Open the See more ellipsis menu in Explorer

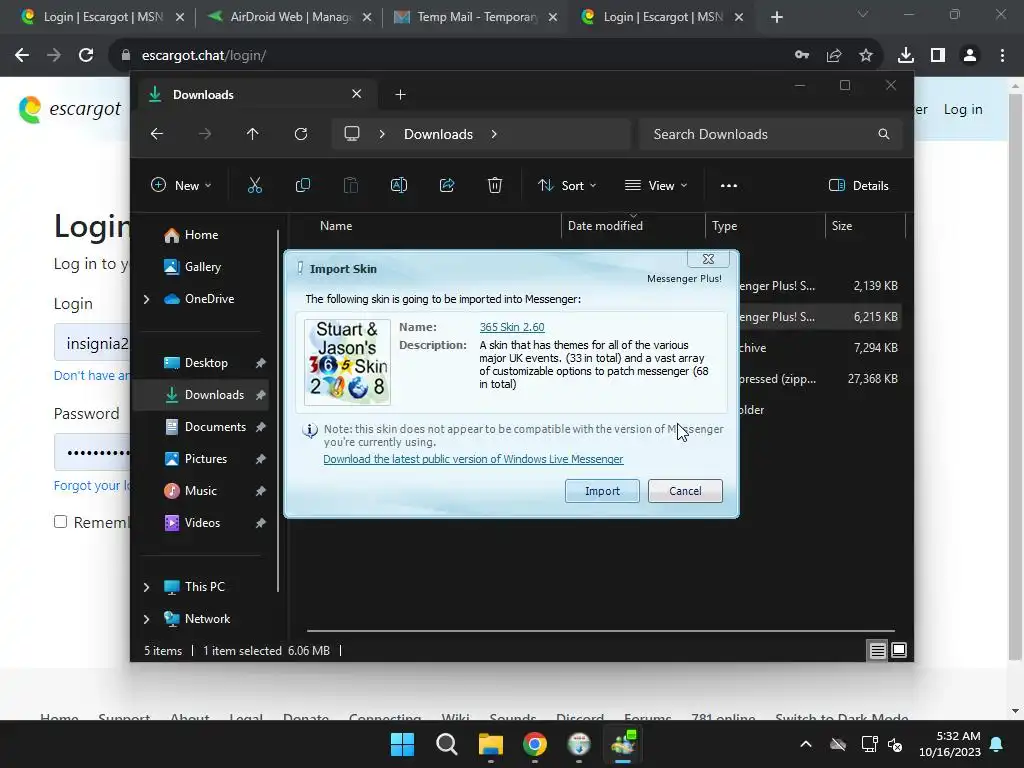(x=729, y=185)
